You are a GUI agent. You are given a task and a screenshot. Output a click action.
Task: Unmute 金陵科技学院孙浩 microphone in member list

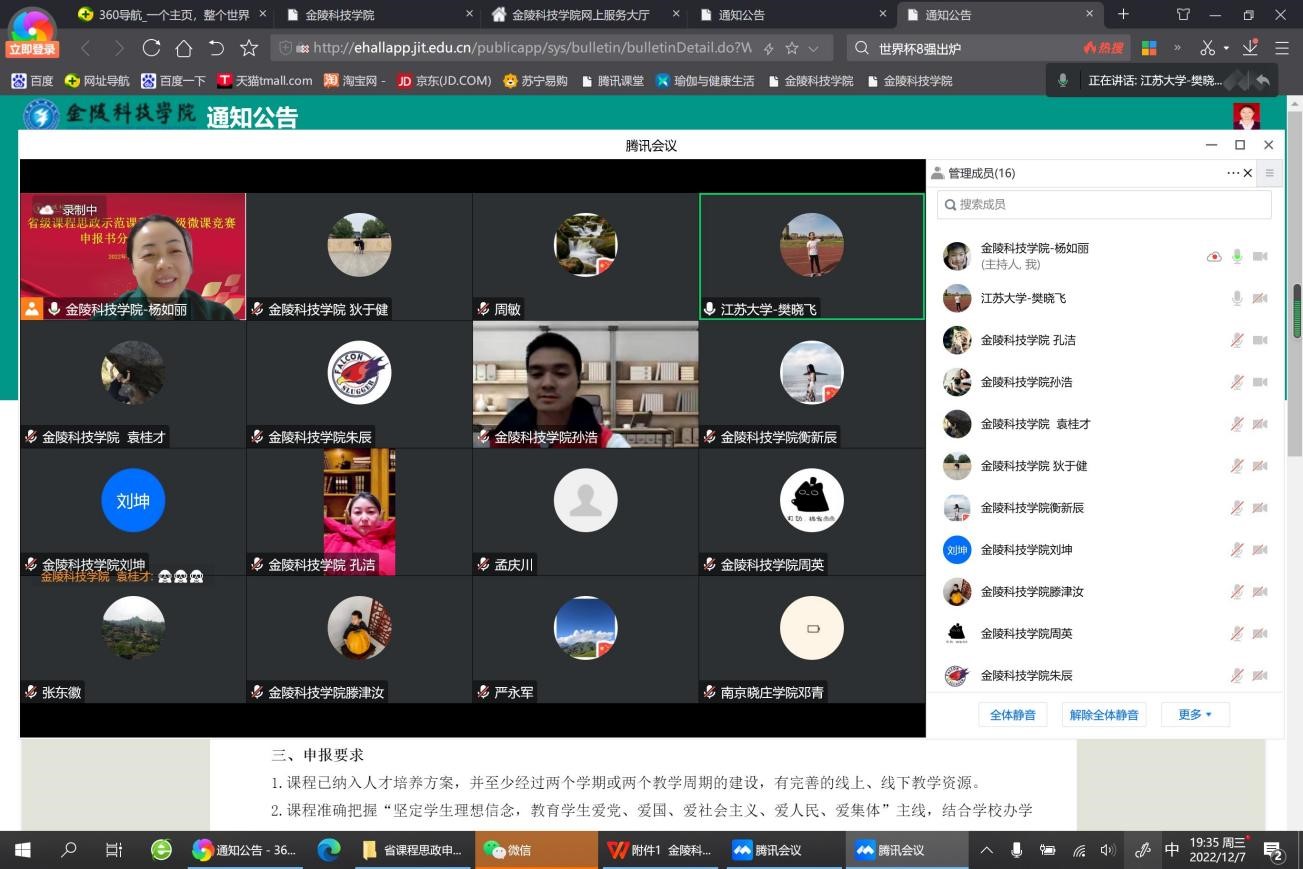(x=1237, y=383)
